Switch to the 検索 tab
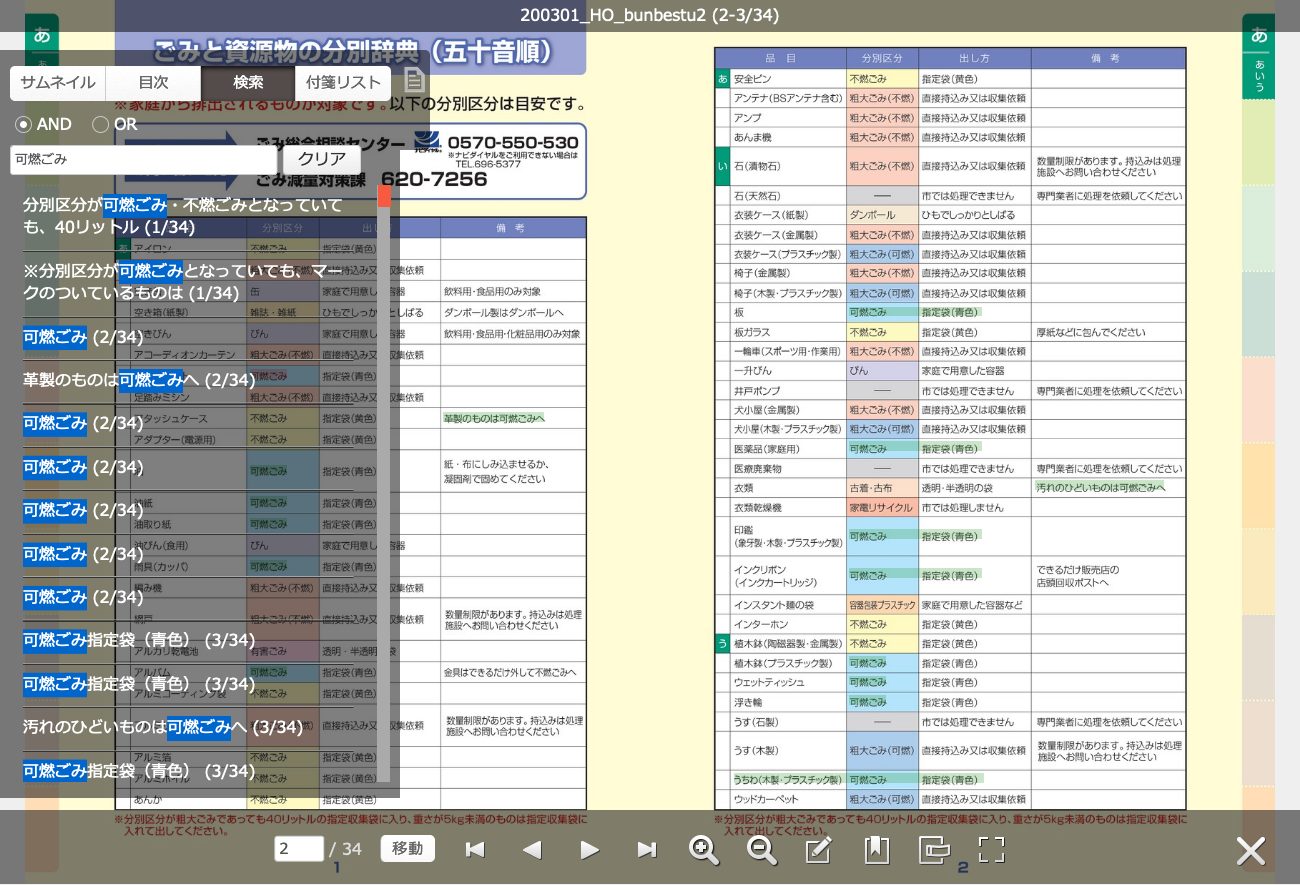 pyautogui.click(x=248, y=83)
